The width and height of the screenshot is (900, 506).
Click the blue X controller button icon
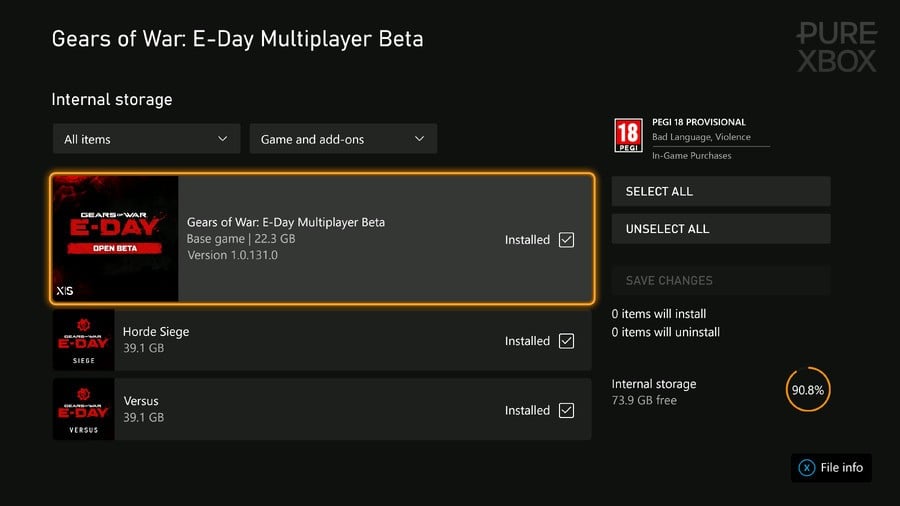(806, 468)
